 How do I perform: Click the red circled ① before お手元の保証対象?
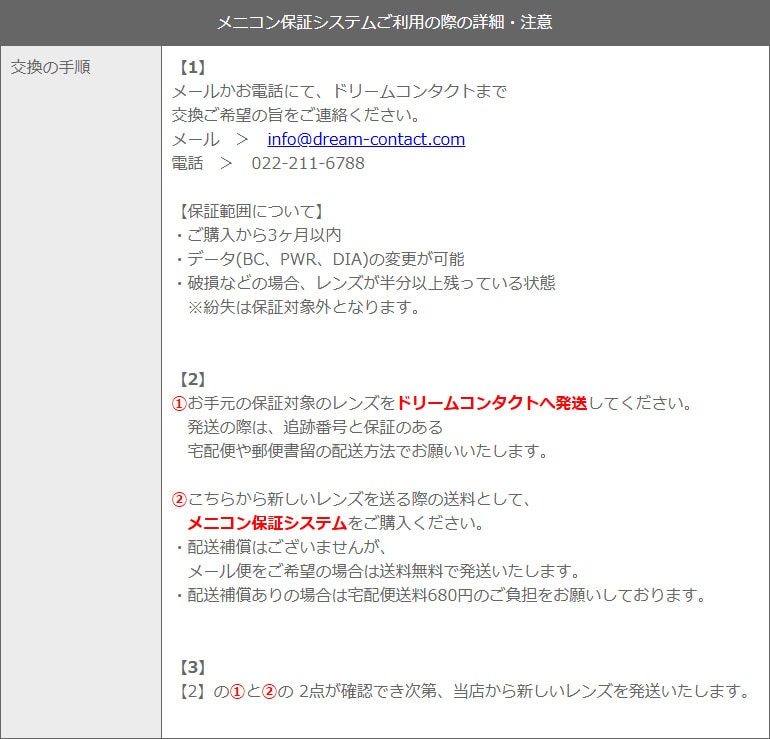click(179, 403)
